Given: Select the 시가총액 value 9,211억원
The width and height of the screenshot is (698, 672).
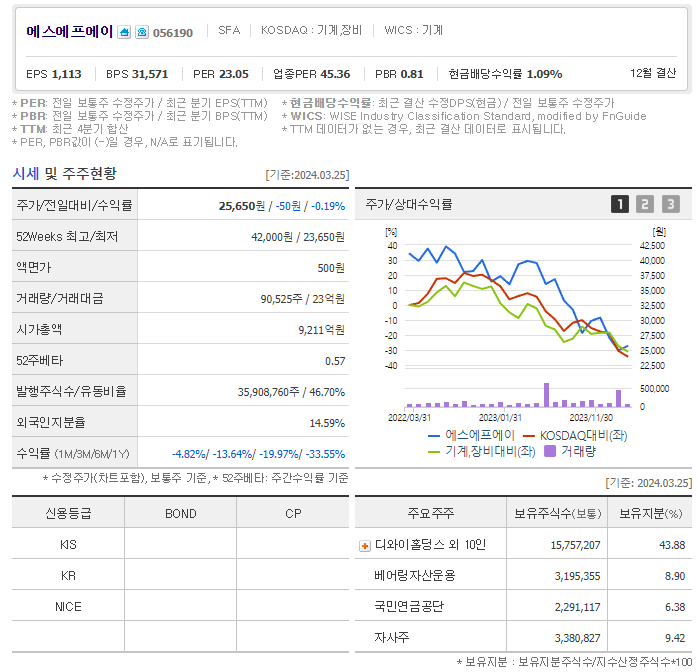Looking at the screenshot, I should pos(321,330).
